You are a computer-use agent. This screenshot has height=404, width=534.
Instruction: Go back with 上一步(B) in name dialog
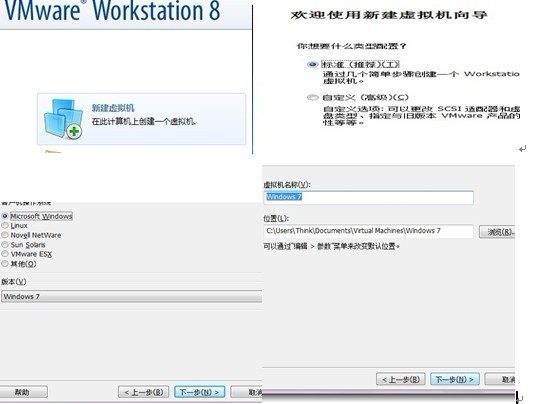401,379
